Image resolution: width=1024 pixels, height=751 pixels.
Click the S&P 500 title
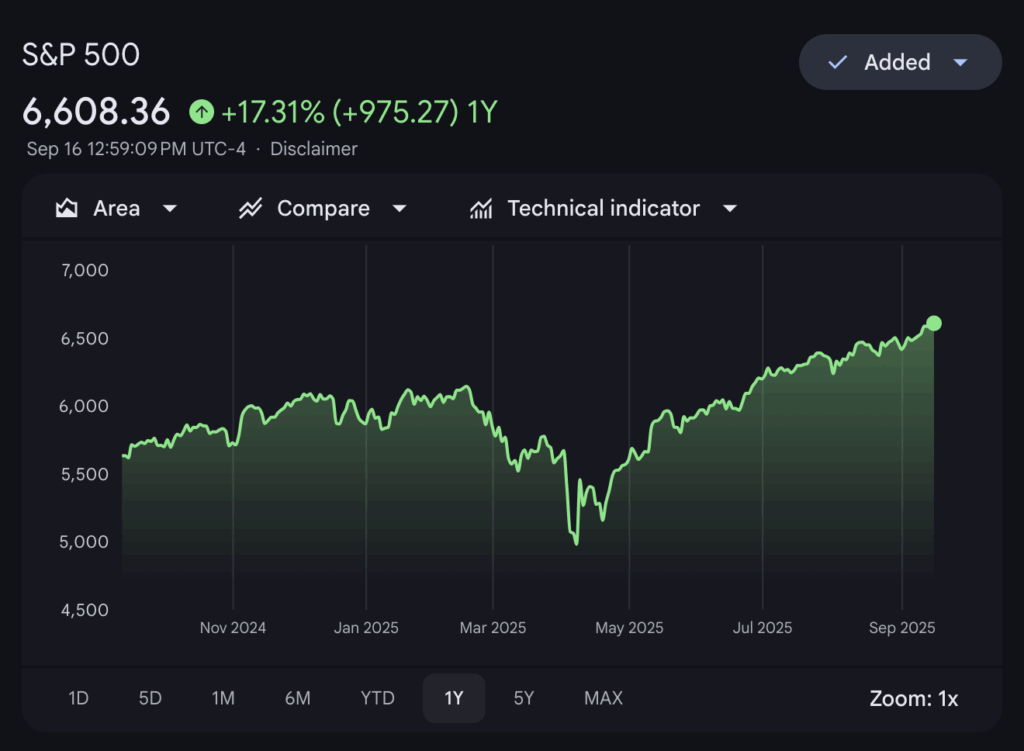[x=81, y=54]
